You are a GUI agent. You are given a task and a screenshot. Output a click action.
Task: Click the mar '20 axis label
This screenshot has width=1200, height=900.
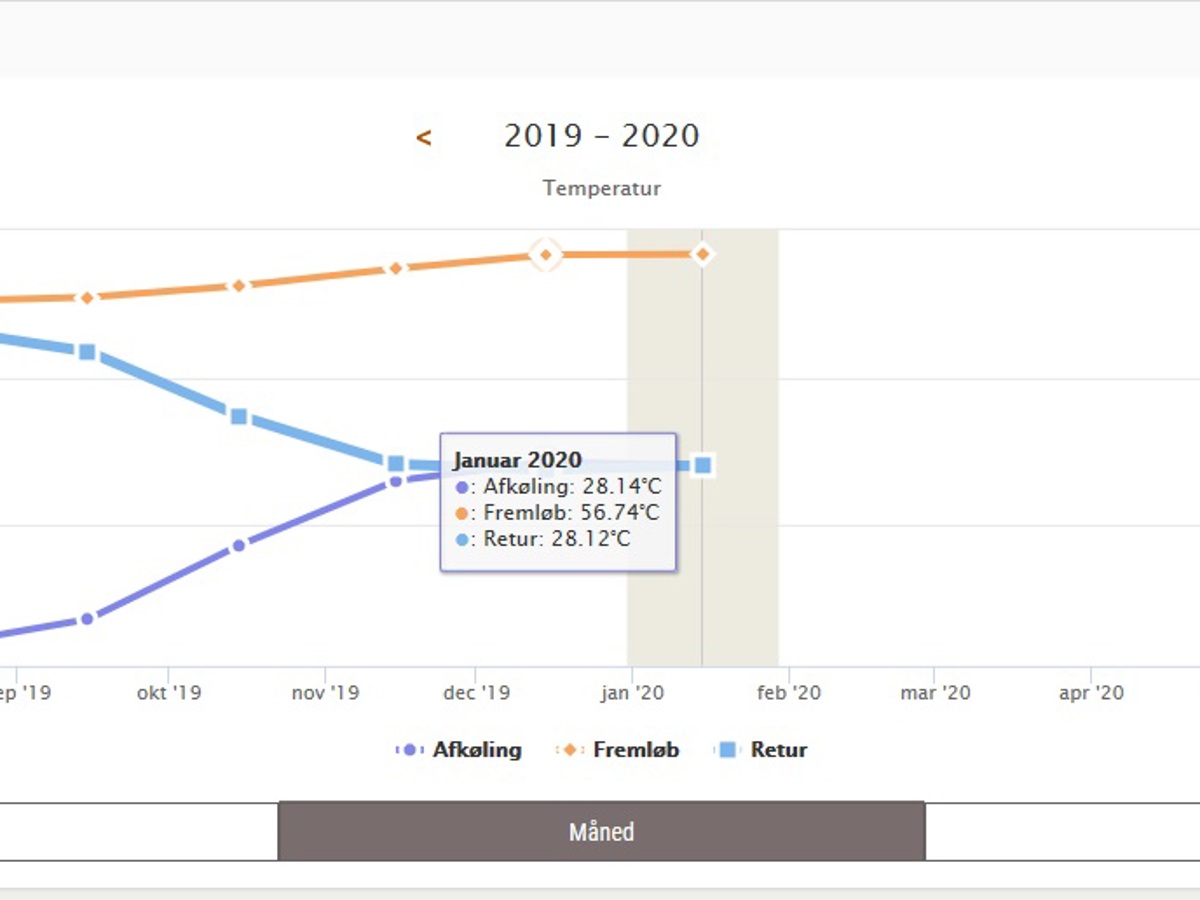[935, 693]
